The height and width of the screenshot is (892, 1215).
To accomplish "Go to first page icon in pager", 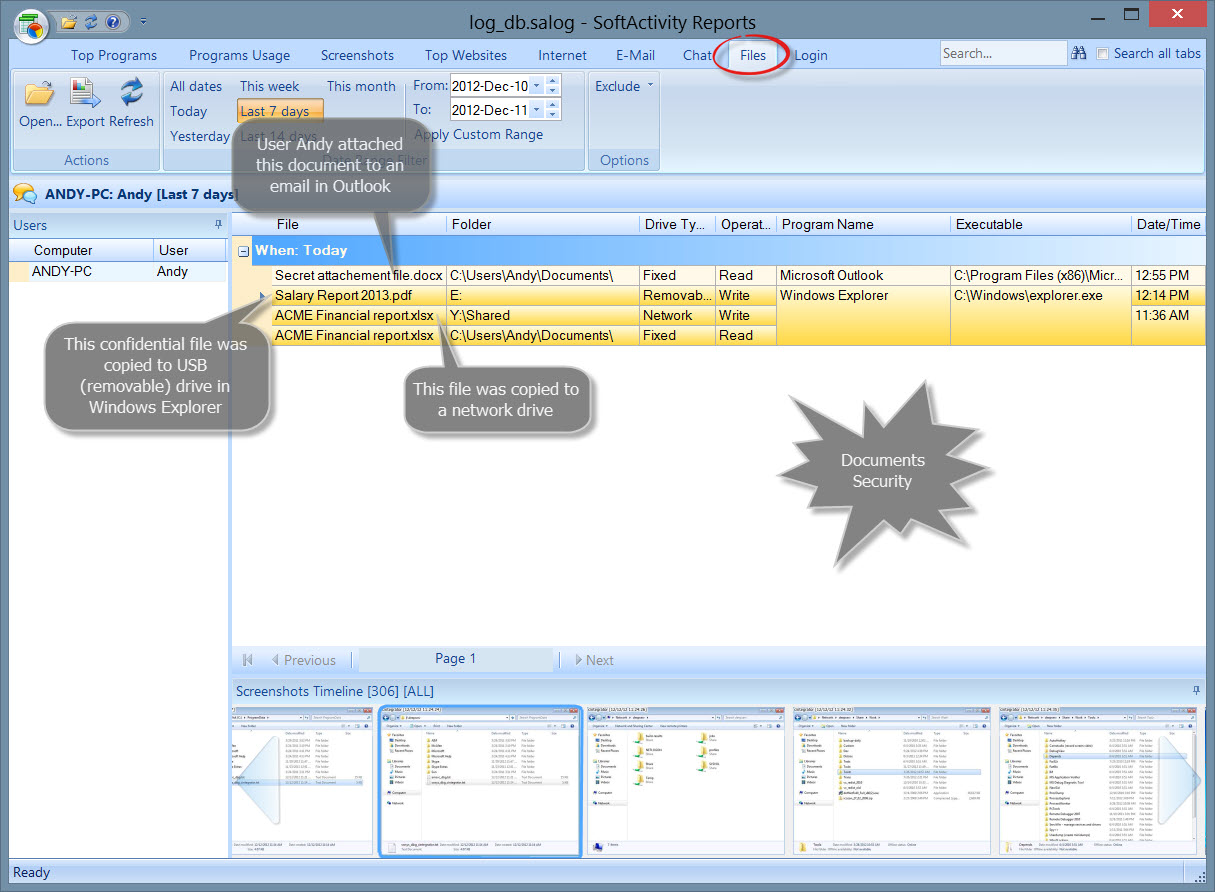I will [247, 660].
